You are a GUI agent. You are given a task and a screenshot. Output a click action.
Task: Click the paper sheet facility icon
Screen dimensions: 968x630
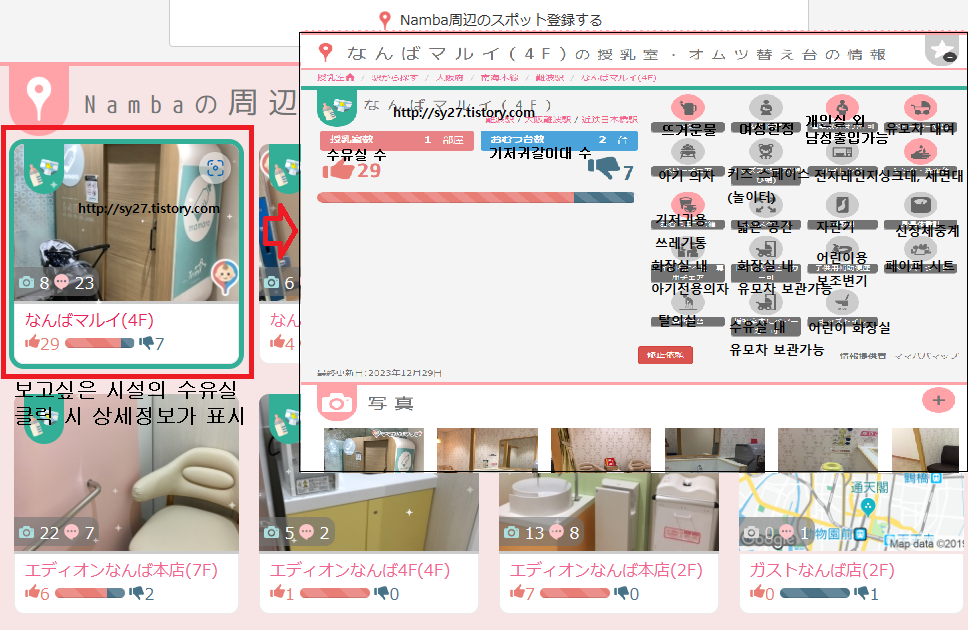(920, 250)
